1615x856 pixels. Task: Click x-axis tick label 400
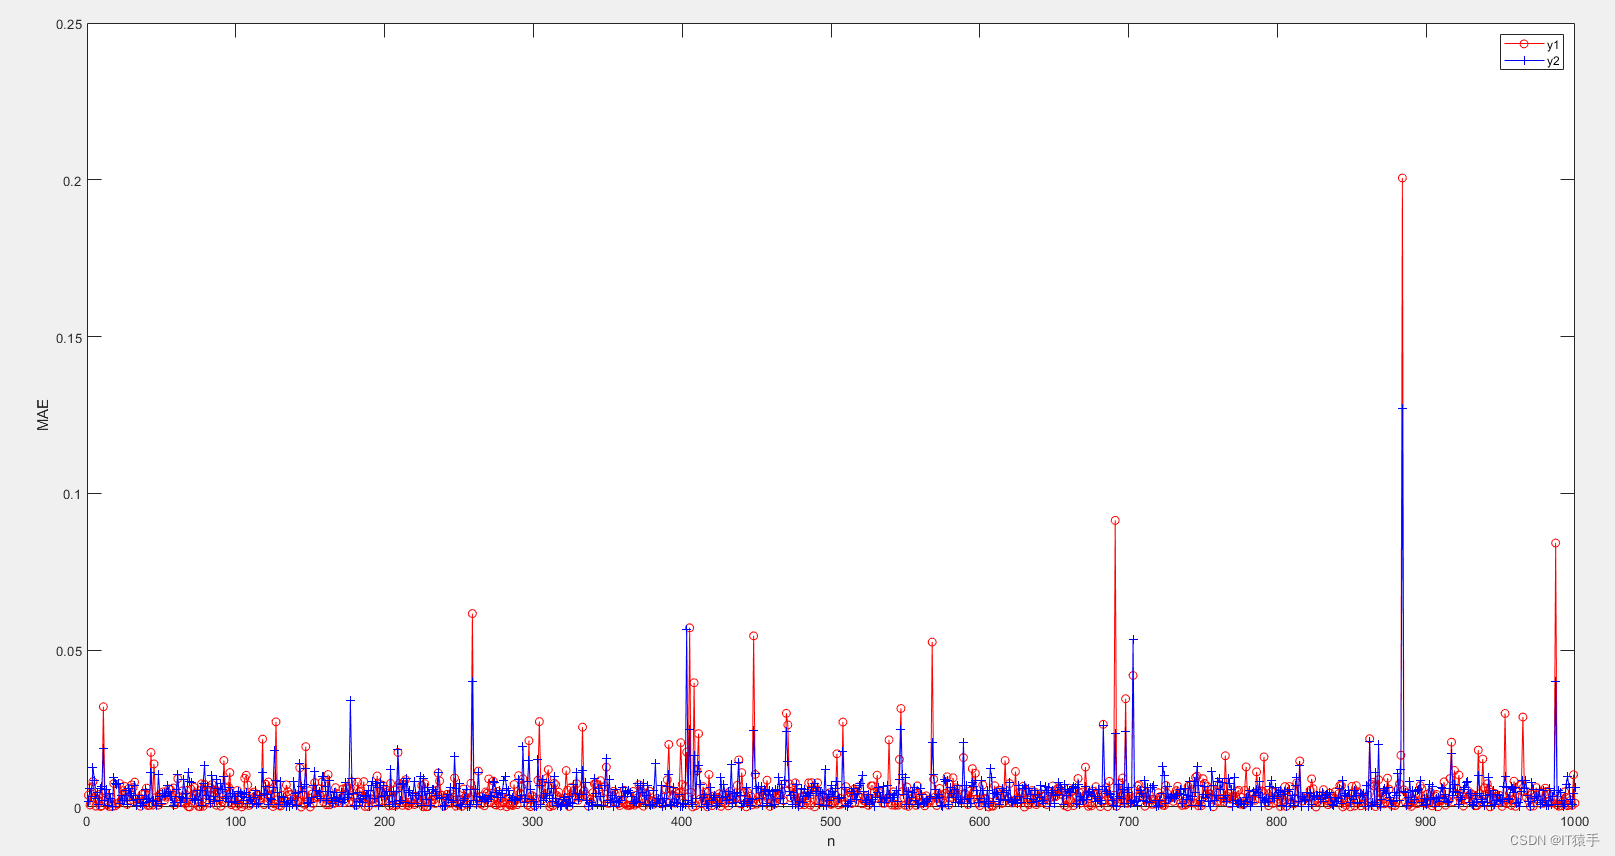coord(681,822)
